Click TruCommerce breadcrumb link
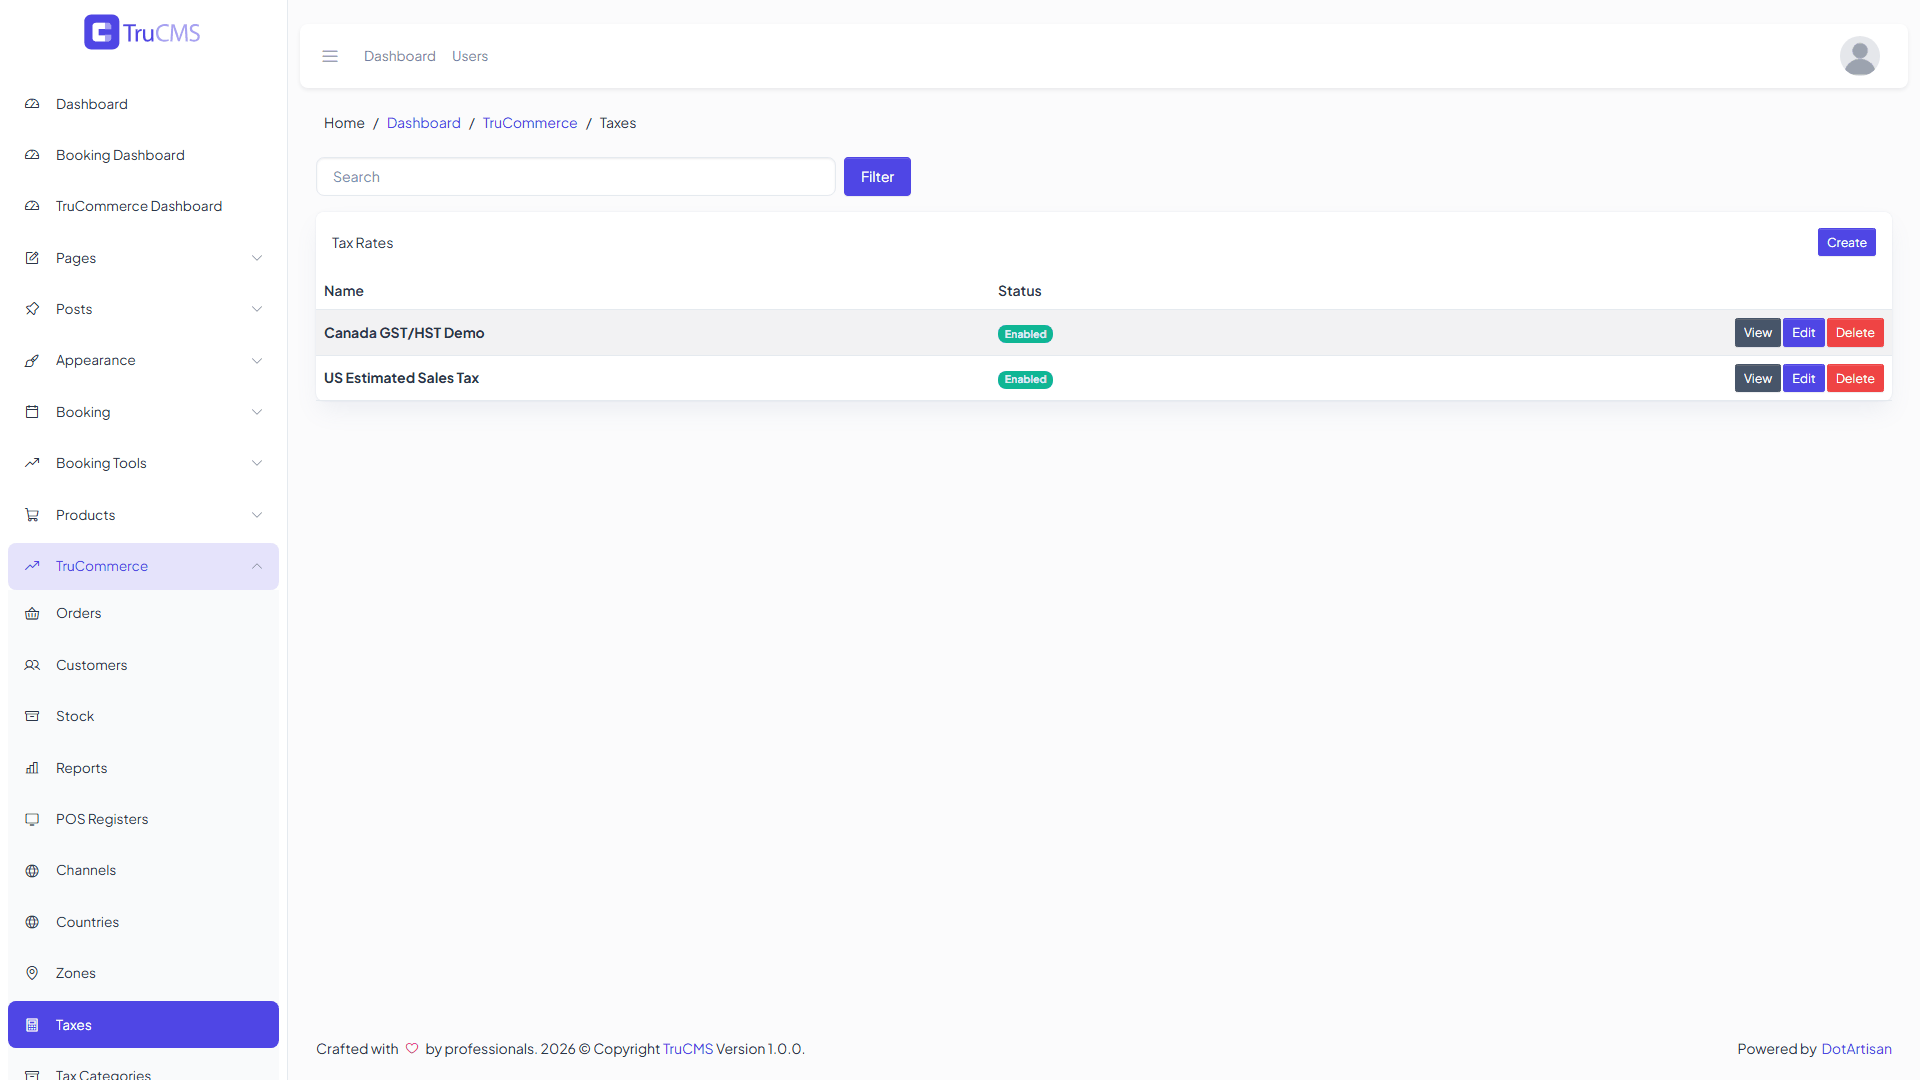This screenshot has height=1080, width=1920. coord(530,123)
